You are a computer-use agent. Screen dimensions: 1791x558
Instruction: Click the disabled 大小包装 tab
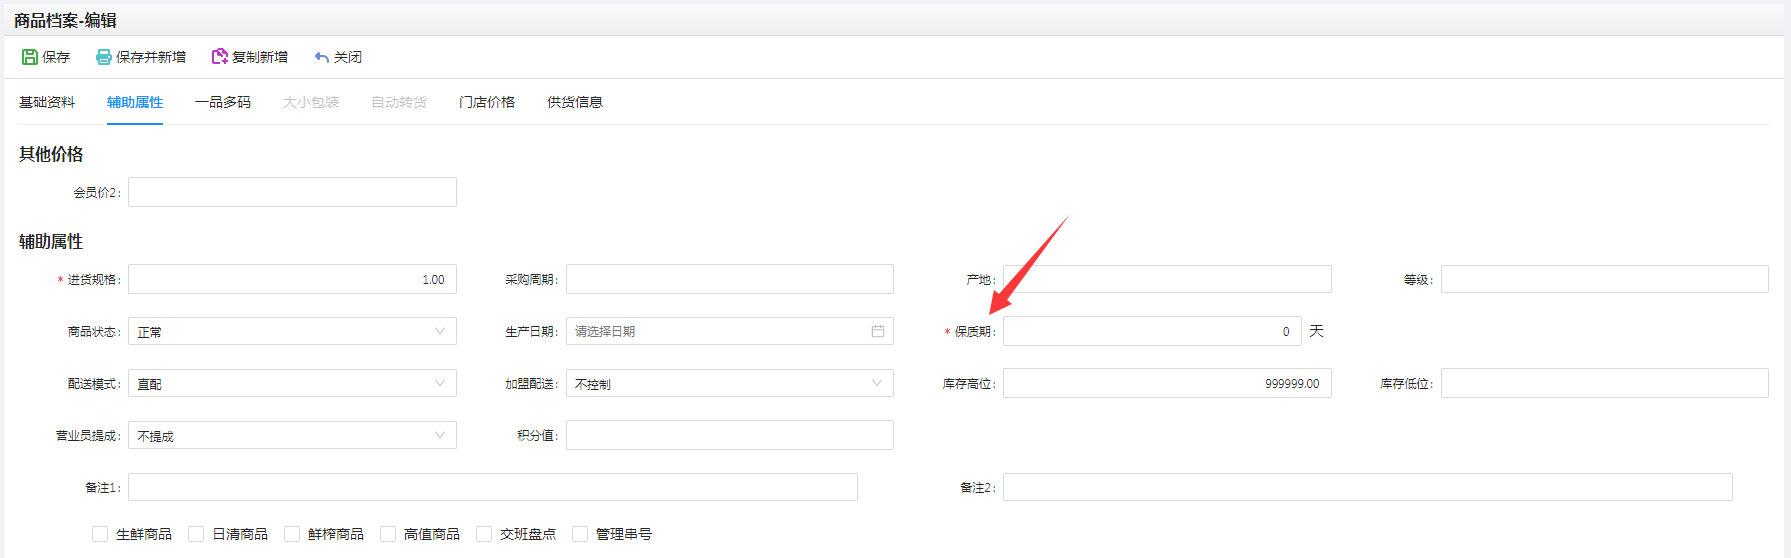[x=311, y=102]
